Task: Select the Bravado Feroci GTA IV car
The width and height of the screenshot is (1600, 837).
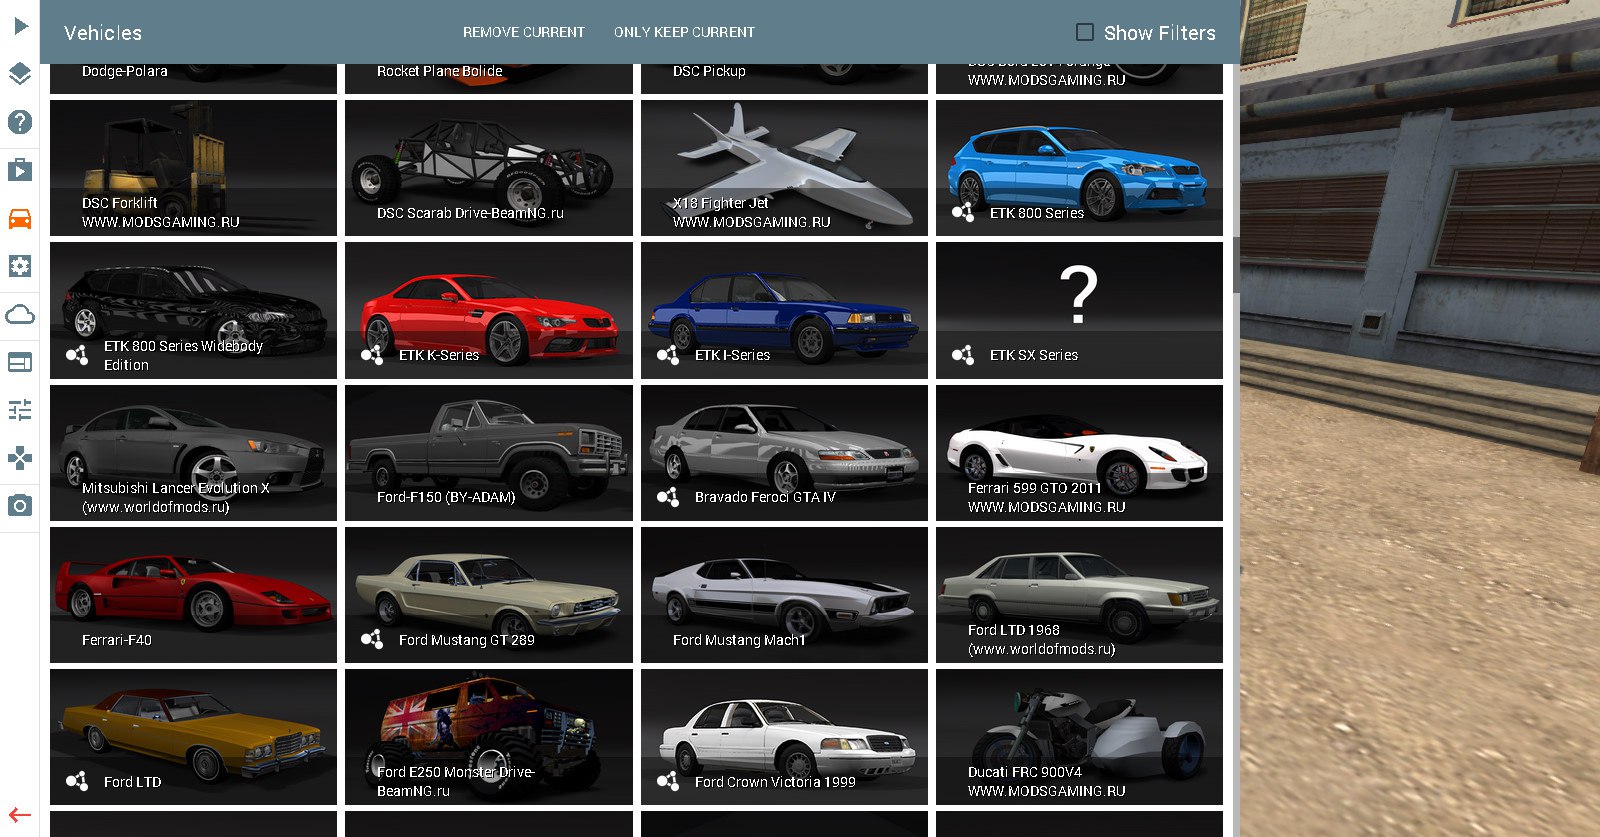Action: point(784,453)
